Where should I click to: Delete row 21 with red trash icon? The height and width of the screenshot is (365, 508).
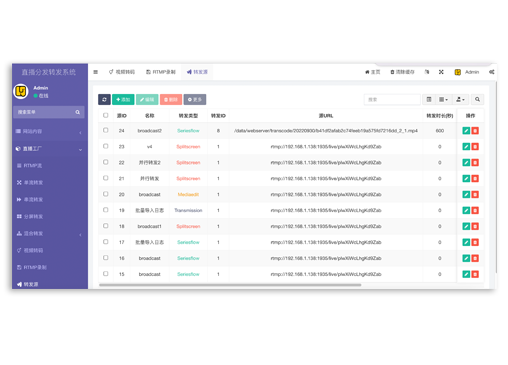tap(475, 179)
